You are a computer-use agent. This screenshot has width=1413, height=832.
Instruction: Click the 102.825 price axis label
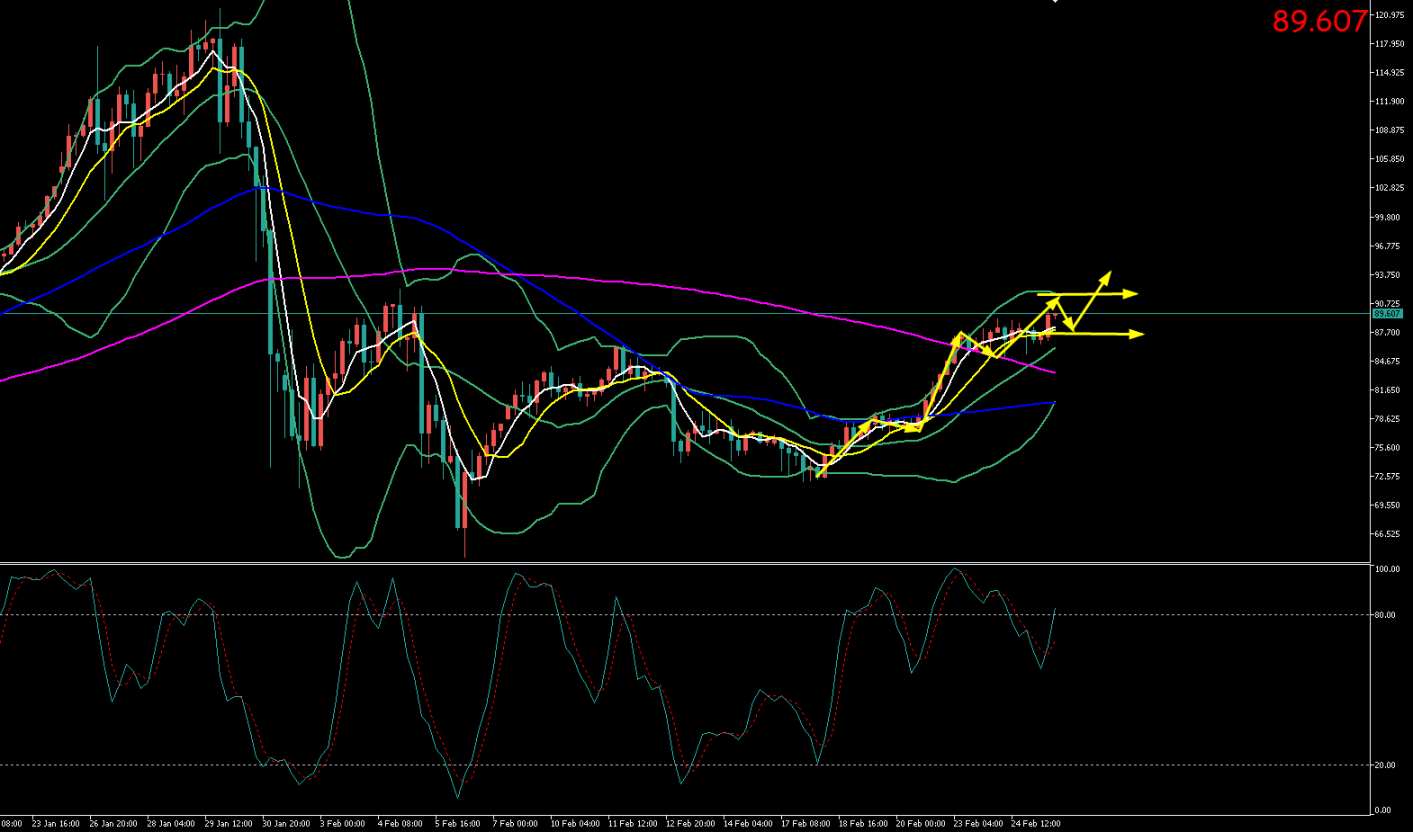point(1390,188)
